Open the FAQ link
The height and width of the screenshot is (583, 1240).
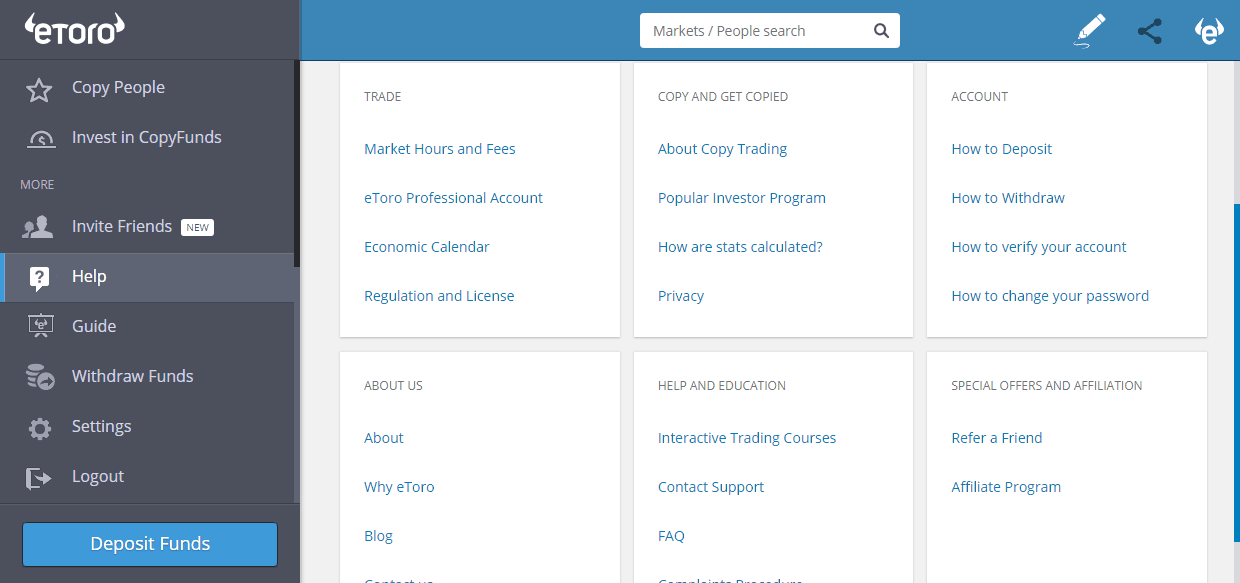671,536
